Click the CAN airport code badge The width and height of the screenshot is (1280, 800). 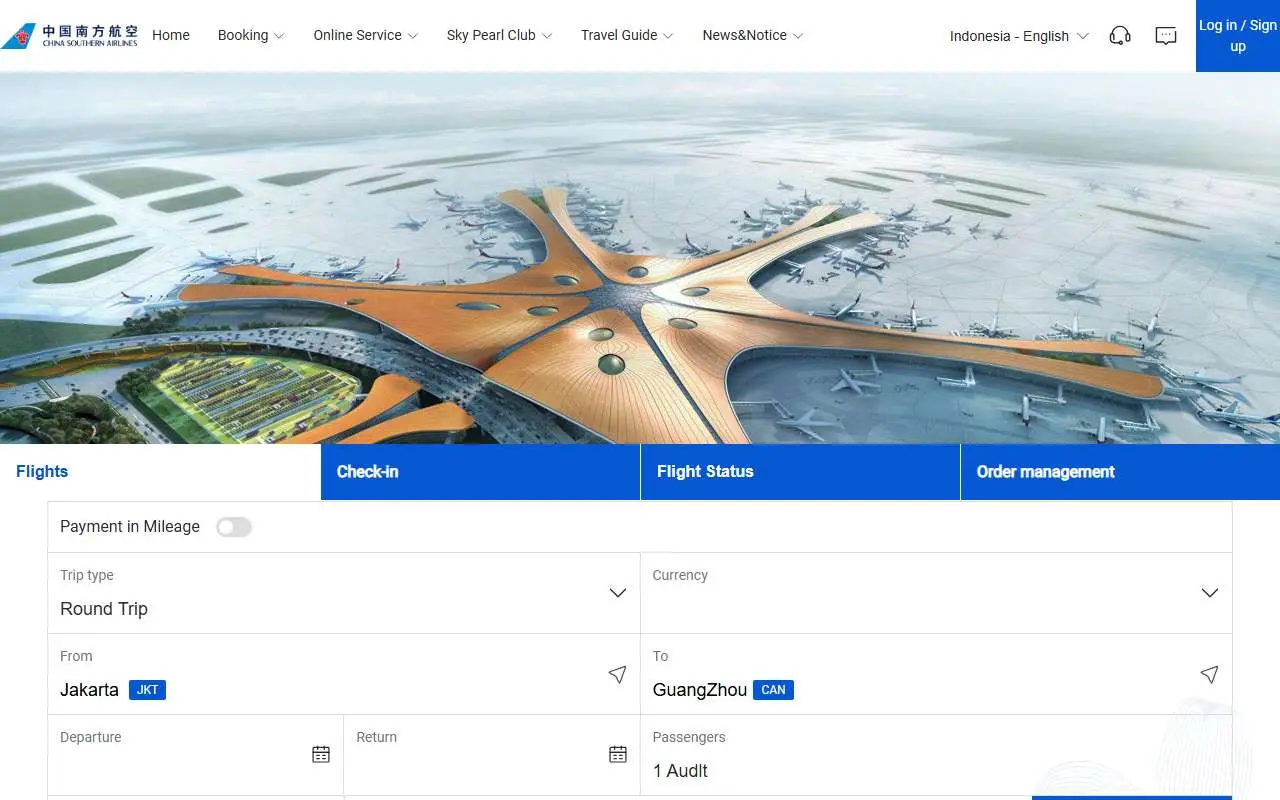click(773, 690)
